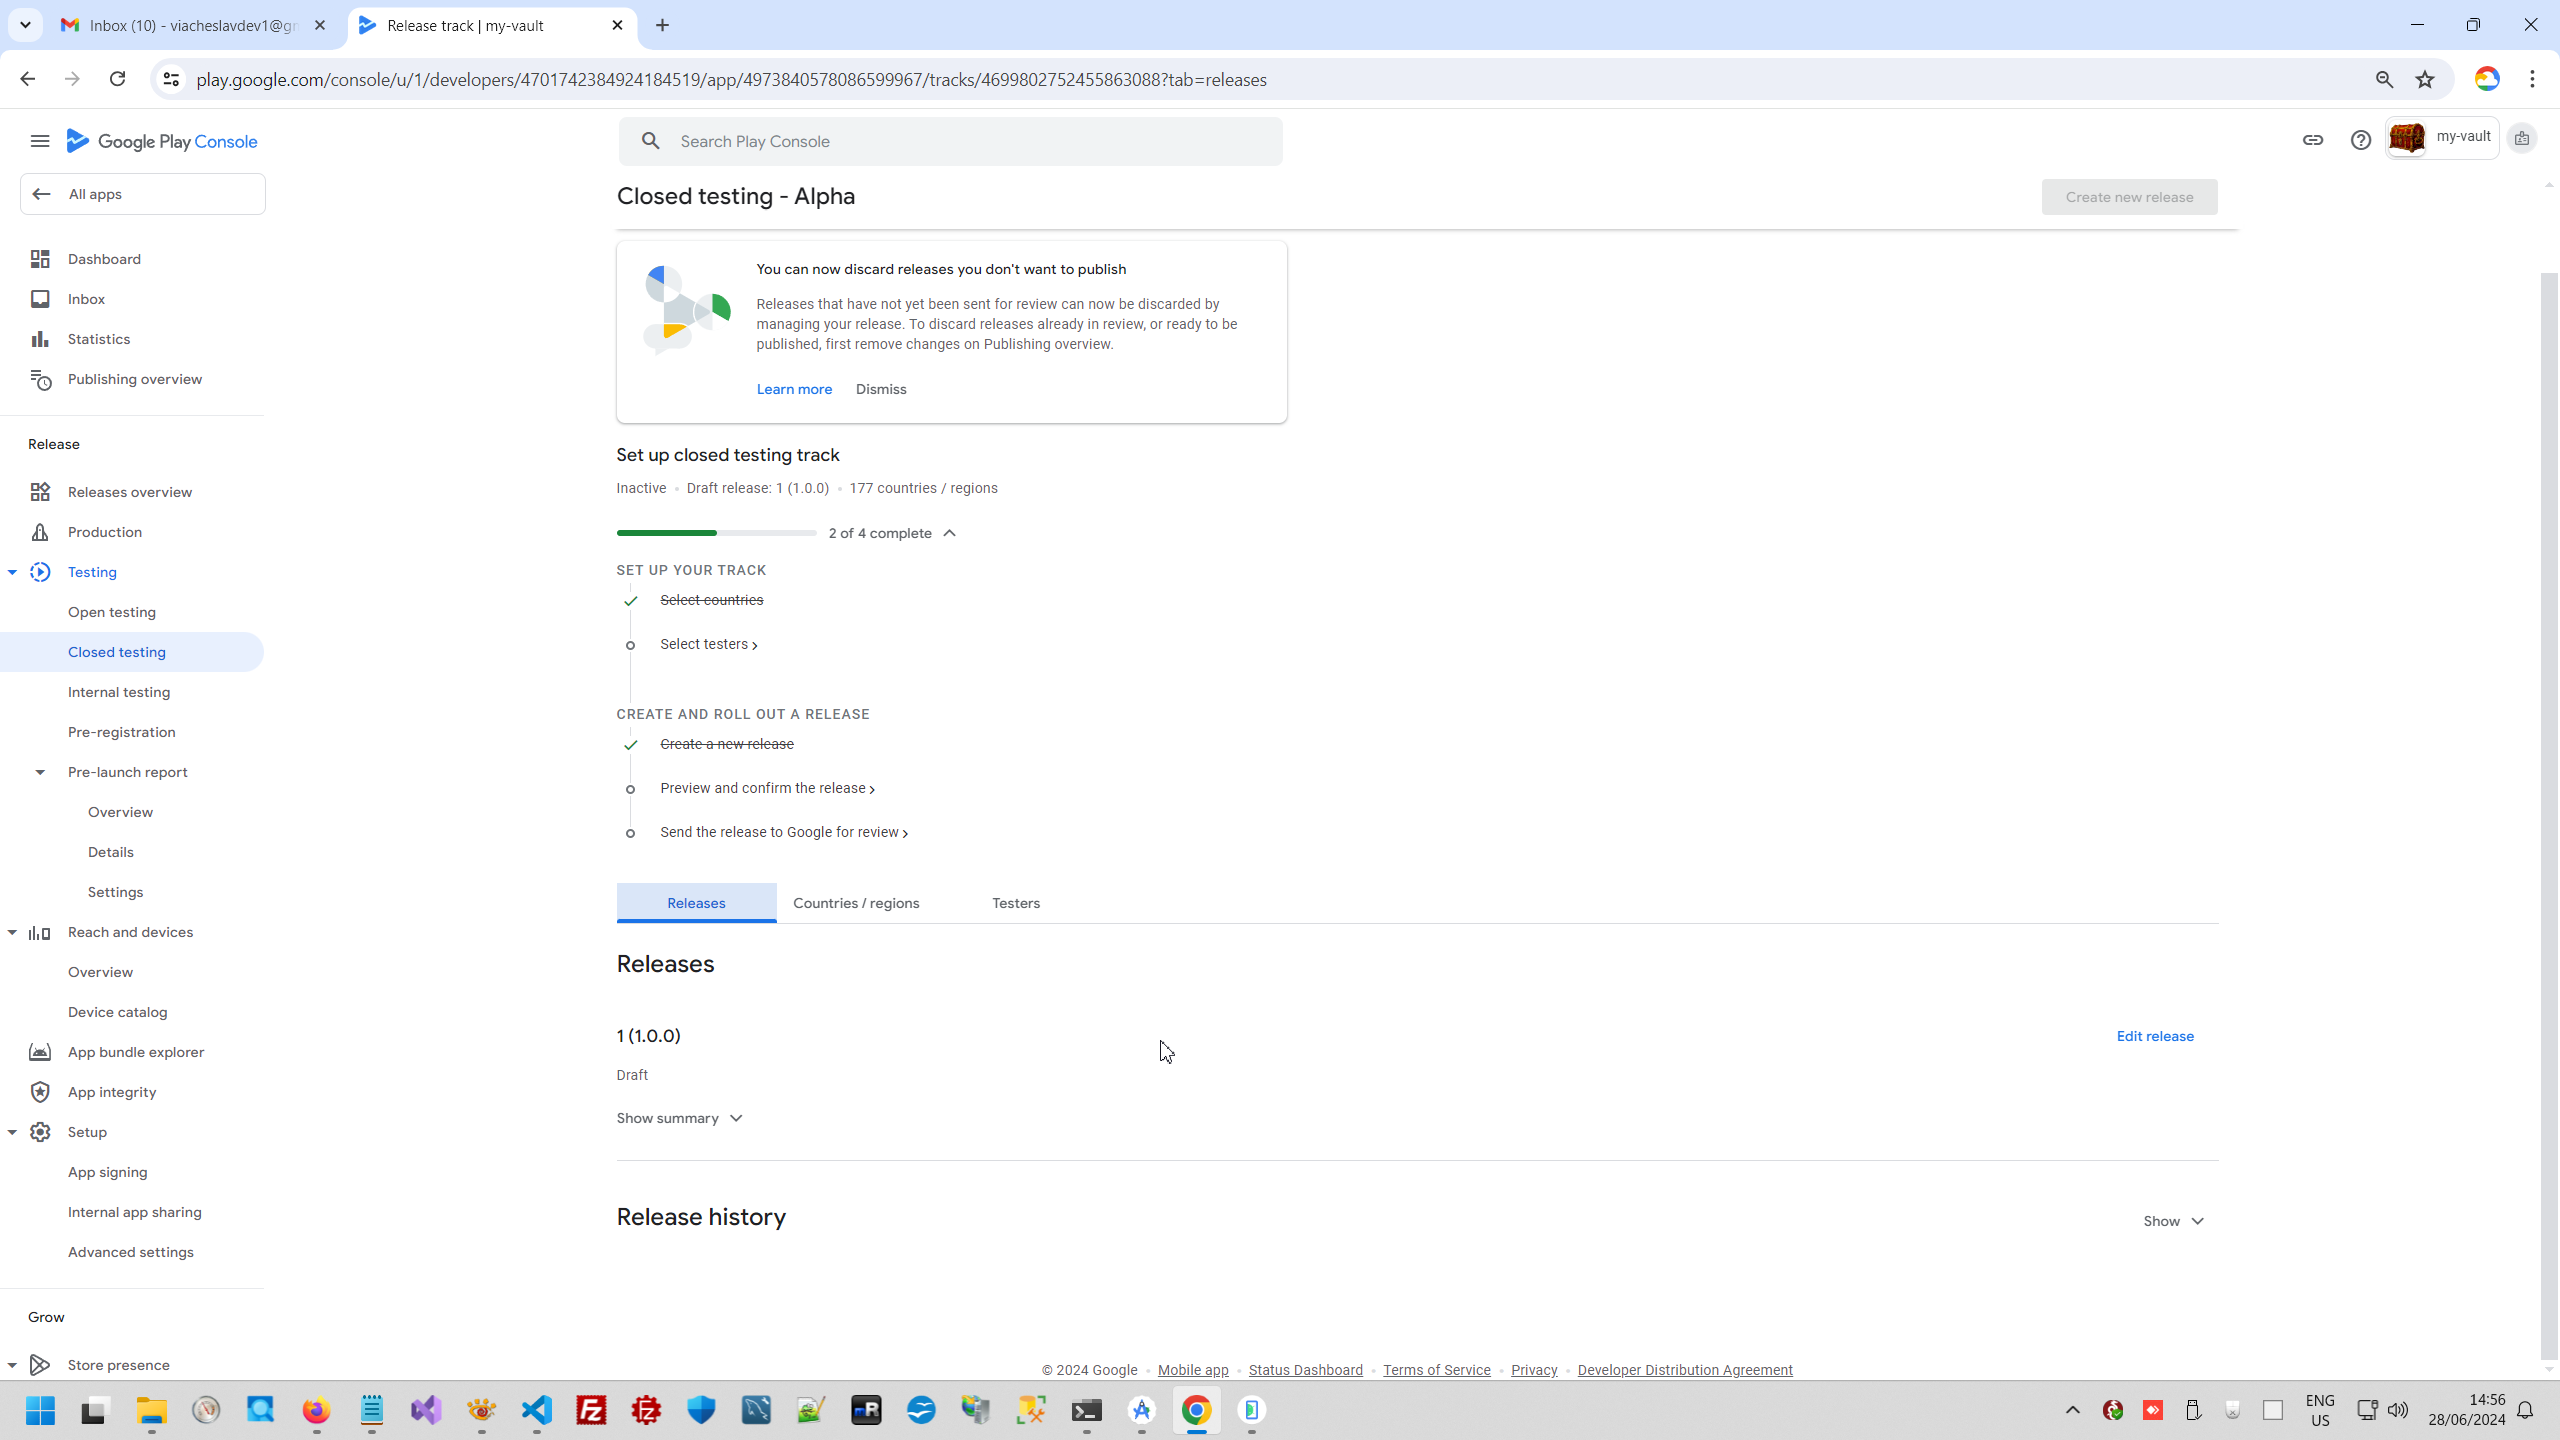Click the Publishing overview icon

coord(40,379)
